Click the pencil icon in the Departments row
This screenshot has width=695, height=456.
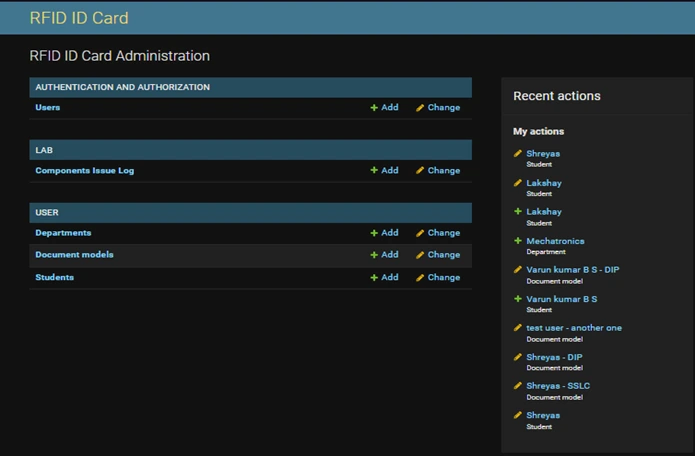(x=420, y=233)
